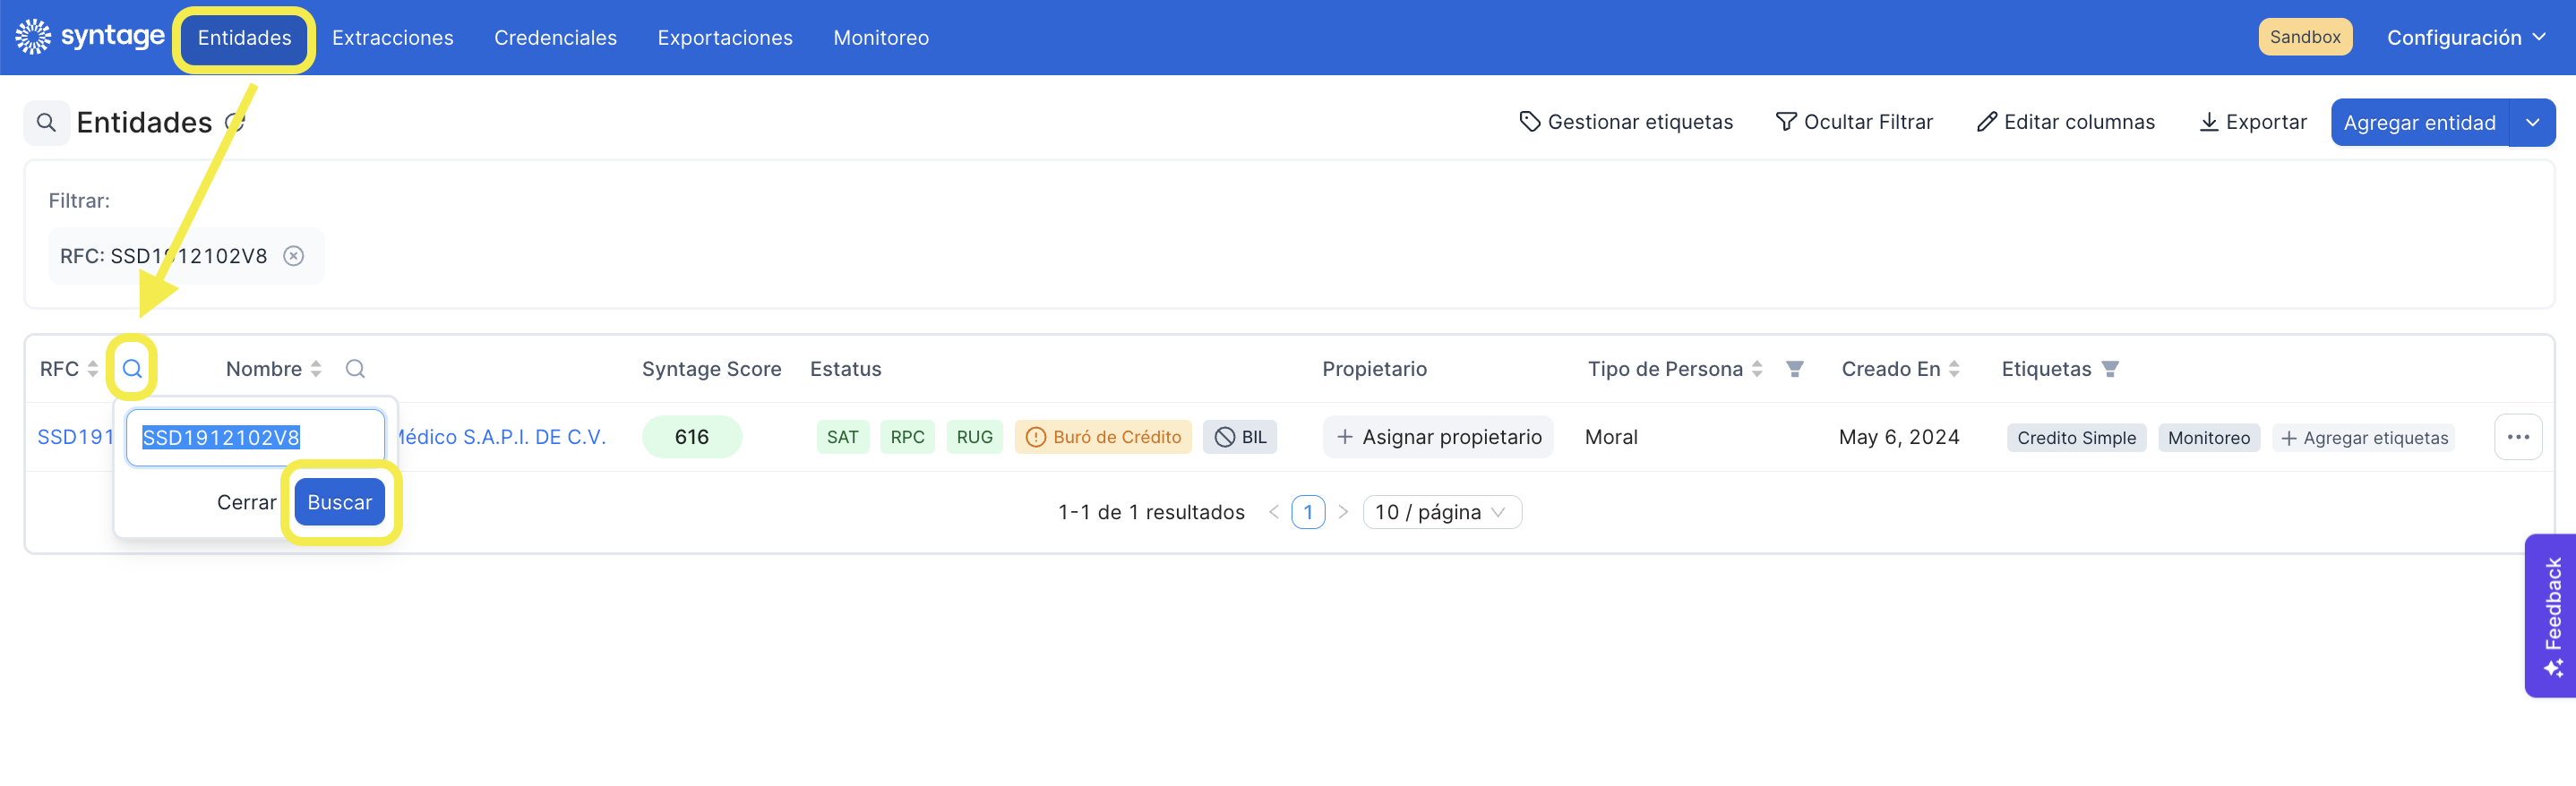The width and height of the screenshot is (2576, 786).
Task: Click the Buscar button
Action: 339,502
